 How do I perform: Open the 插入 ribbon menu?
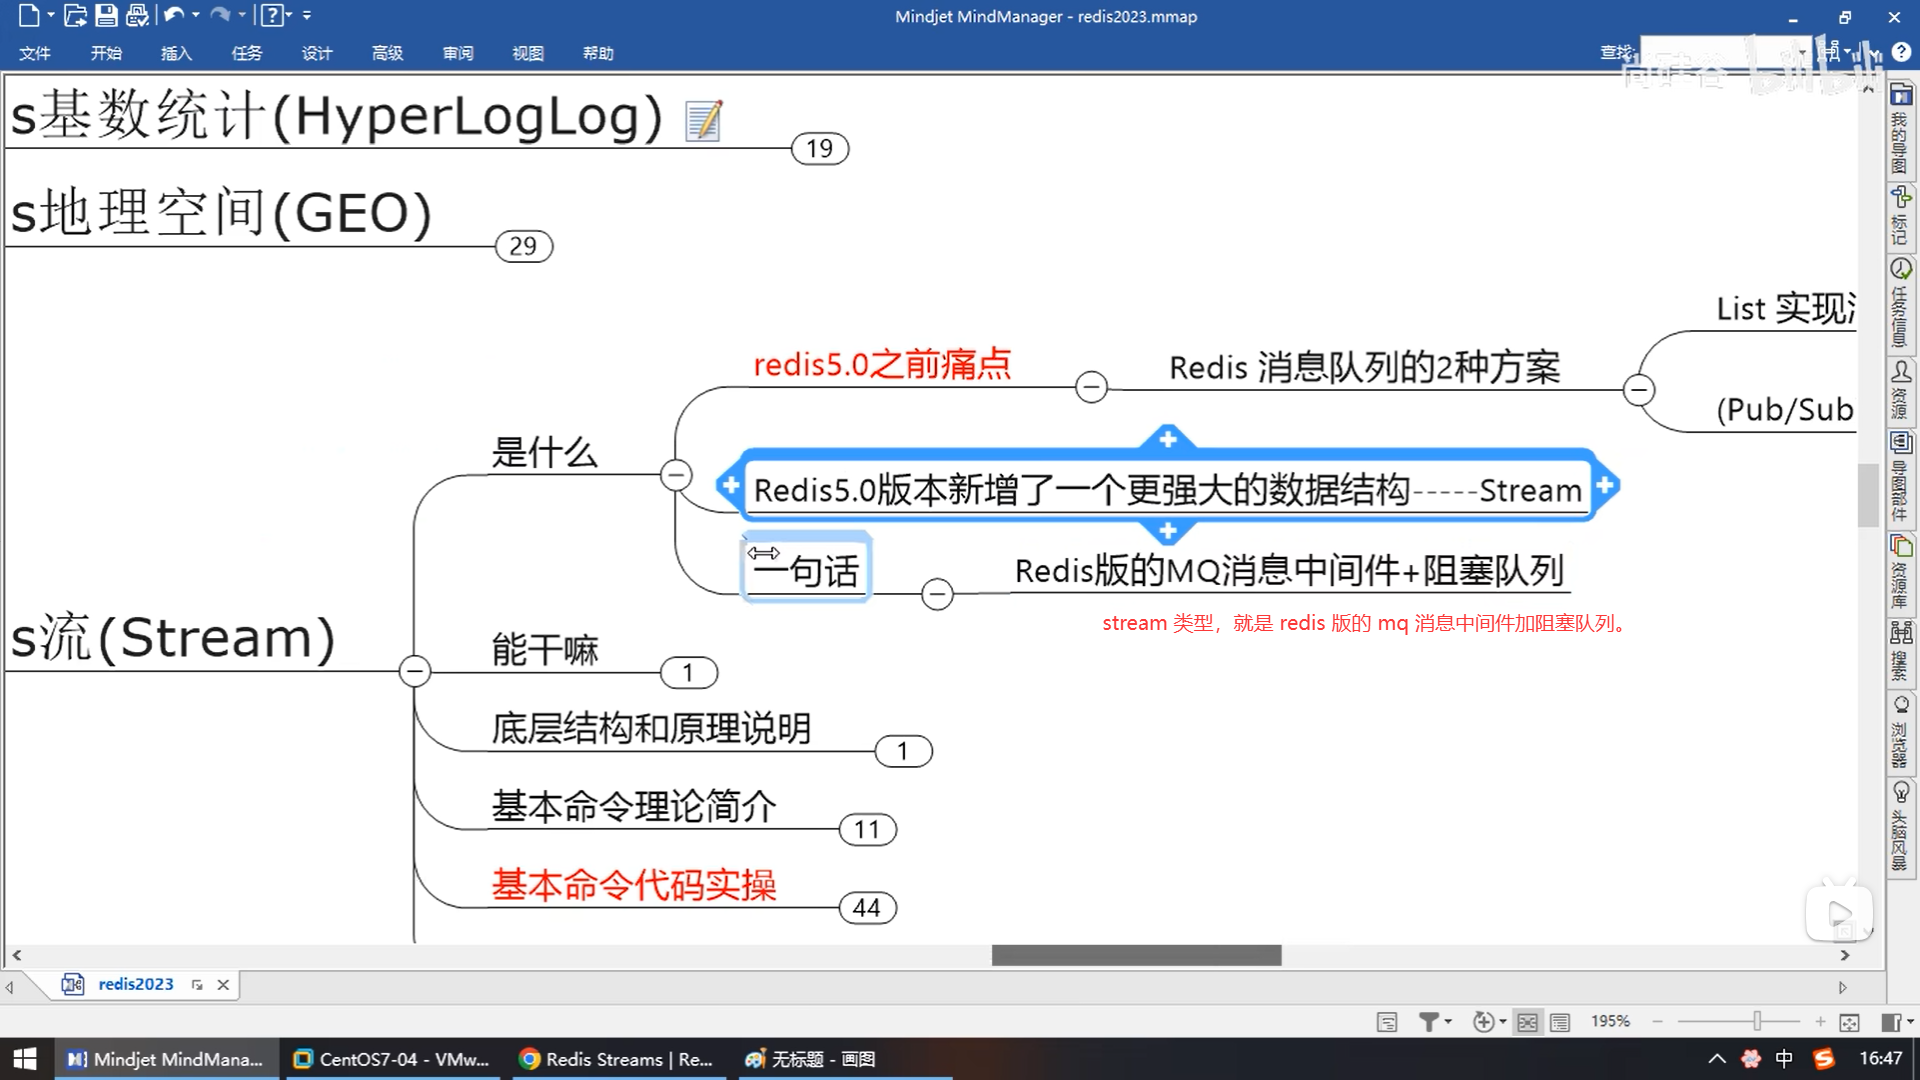coord(176,53)
